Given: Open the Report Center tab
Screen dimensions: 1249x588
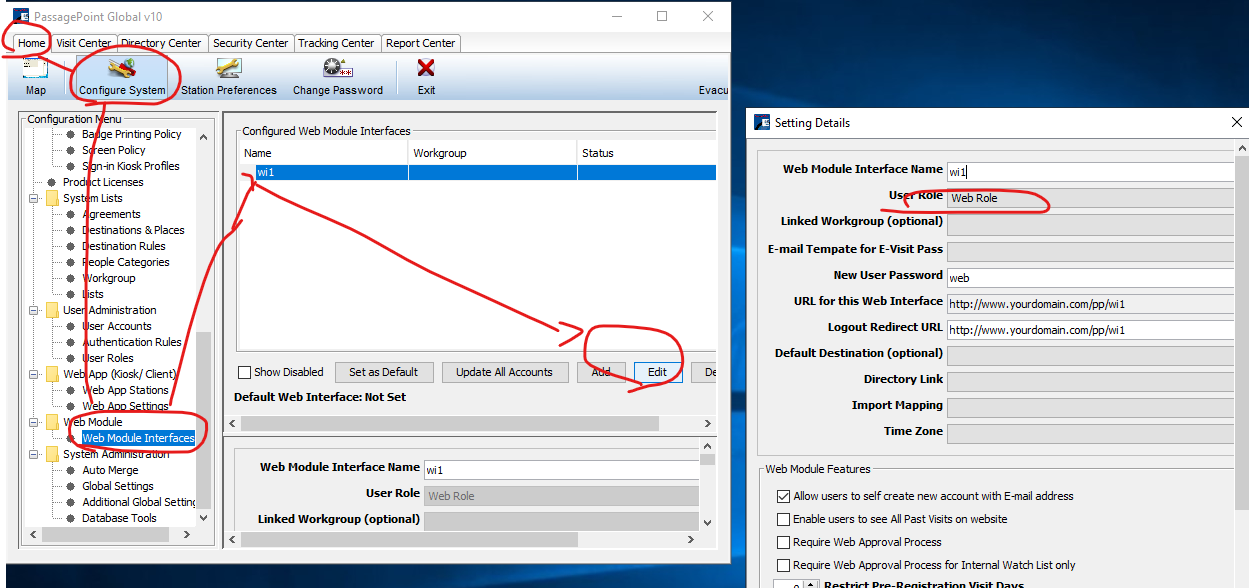Looking at the screenshot, I should [x=421, y=43].
